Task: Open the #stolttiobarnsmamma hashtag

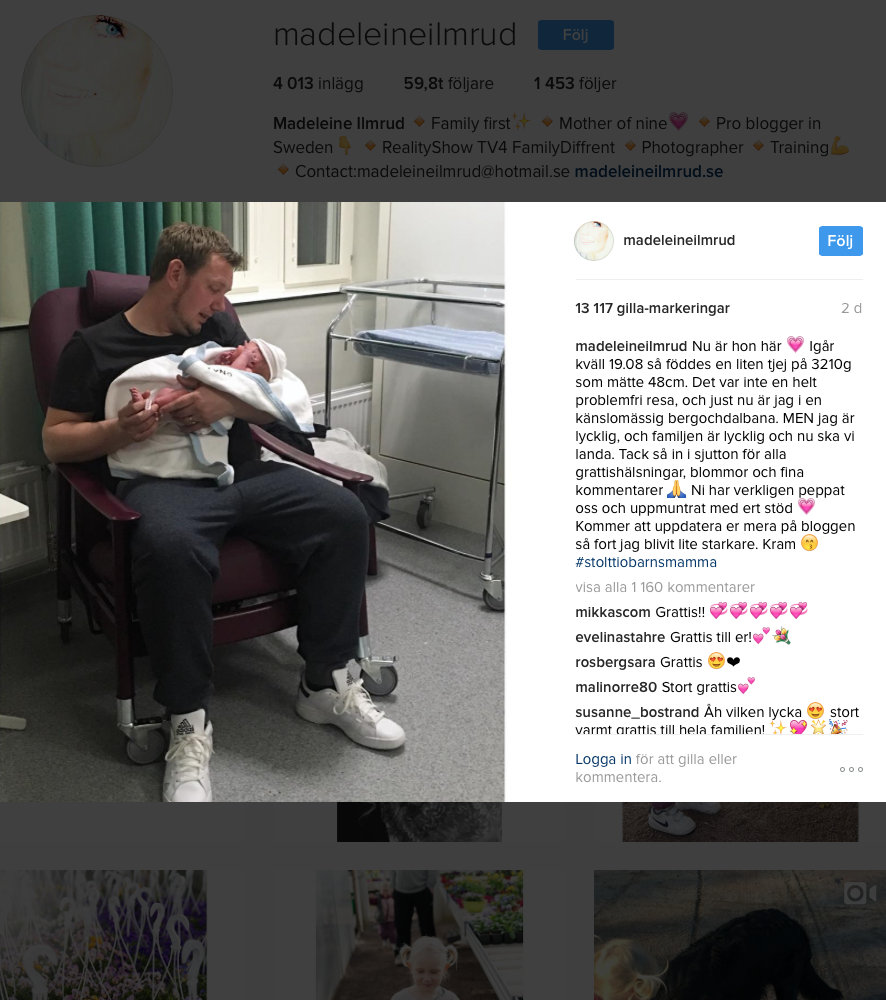Action: [646, 562]
